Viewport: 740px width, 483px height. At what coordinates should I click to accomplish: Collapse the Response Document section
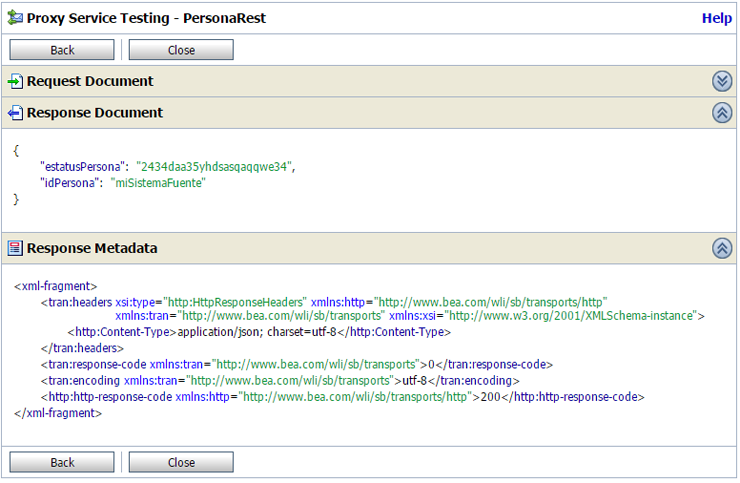coord(722,113)
